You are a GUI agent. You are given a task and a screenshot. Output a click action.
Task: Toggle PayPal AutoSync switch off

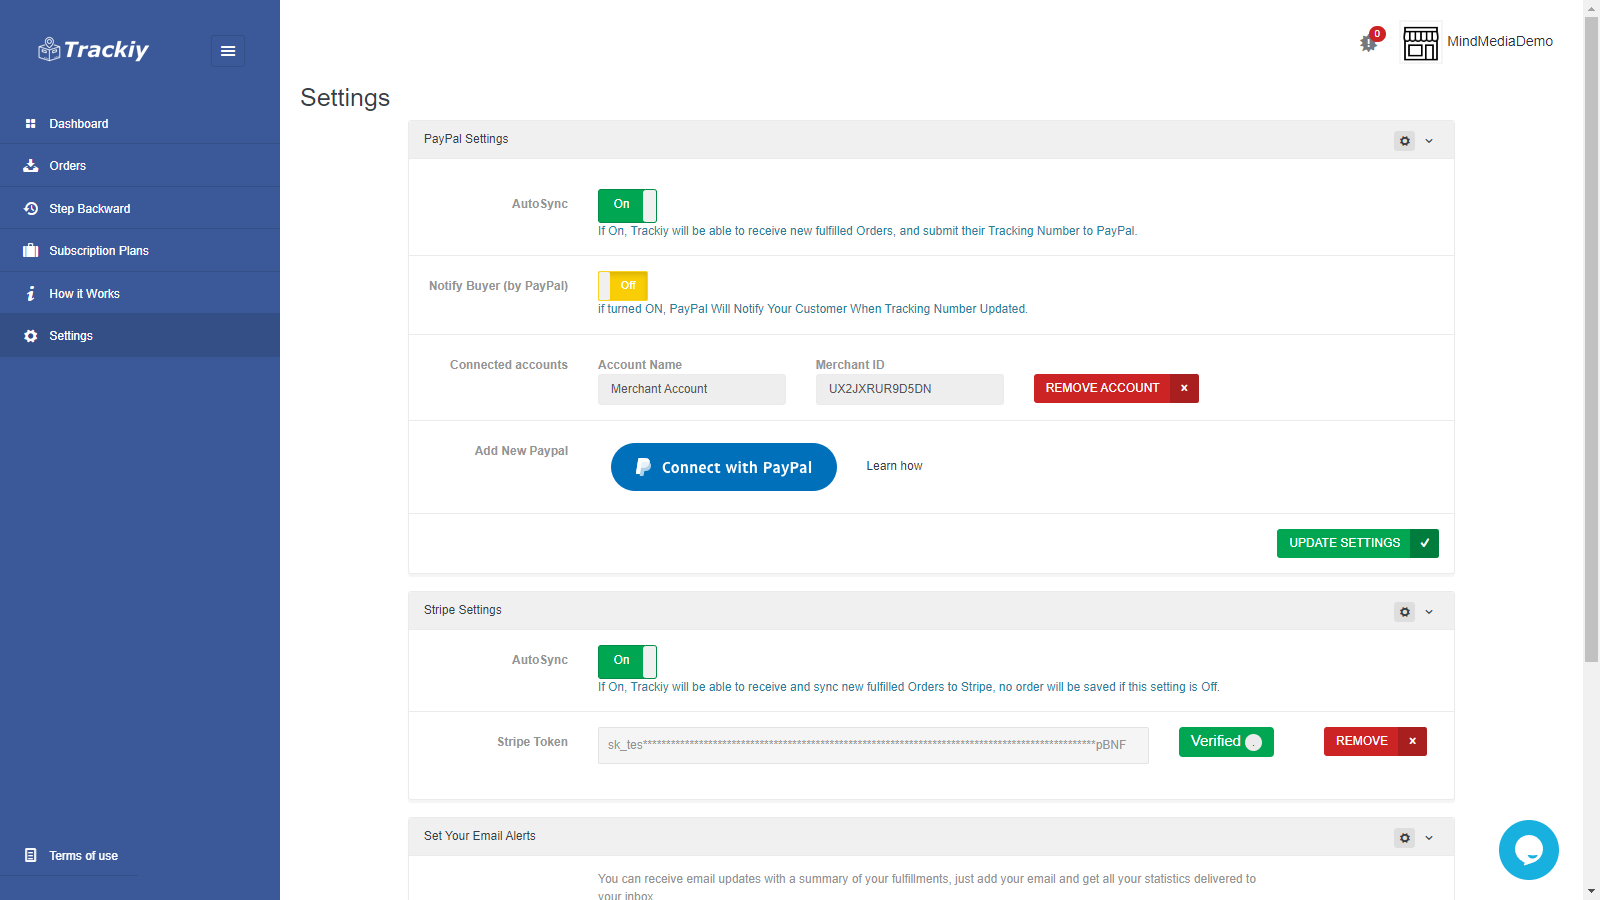(627, 205)
